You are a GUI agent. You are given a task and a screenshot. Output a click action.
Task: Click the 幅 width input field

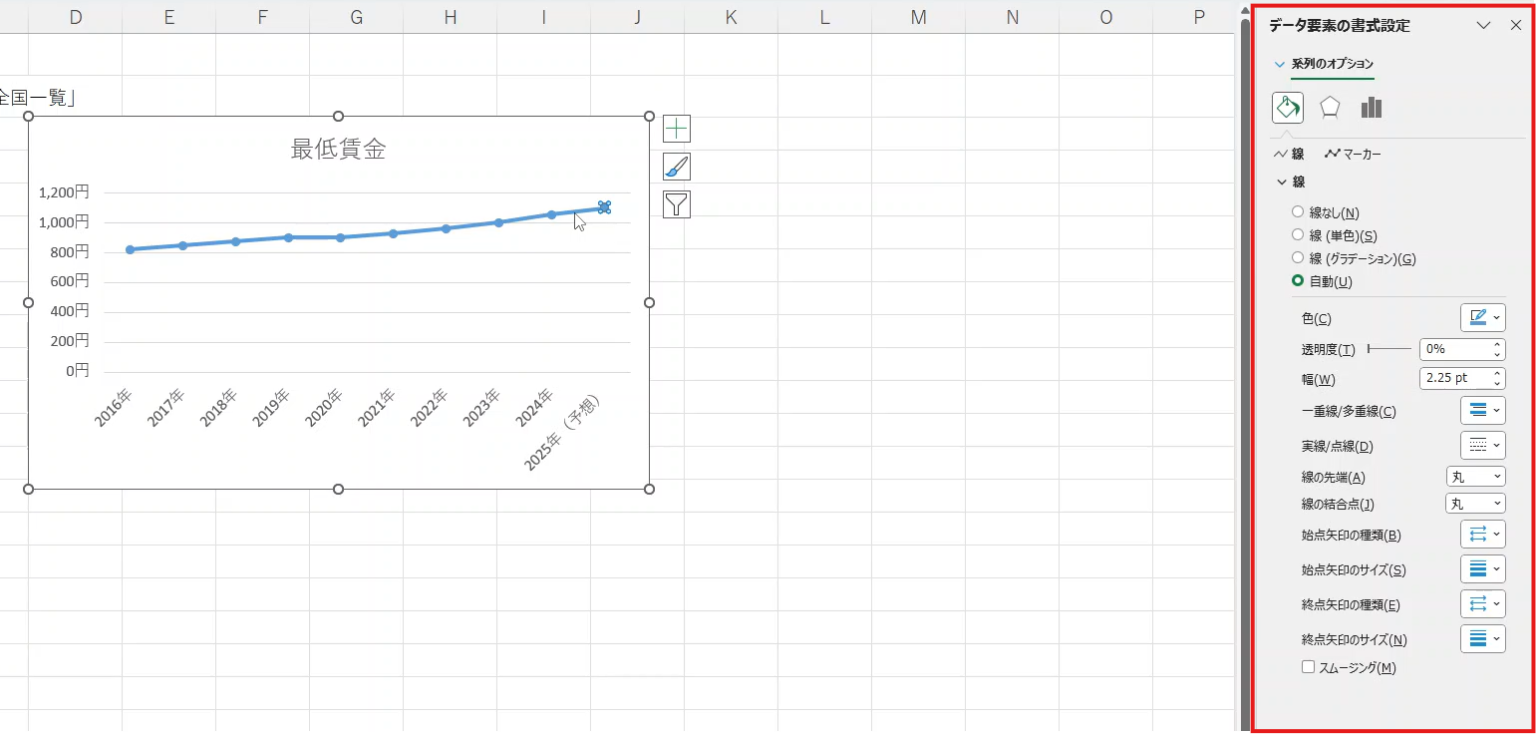(x=1453, y=378)
